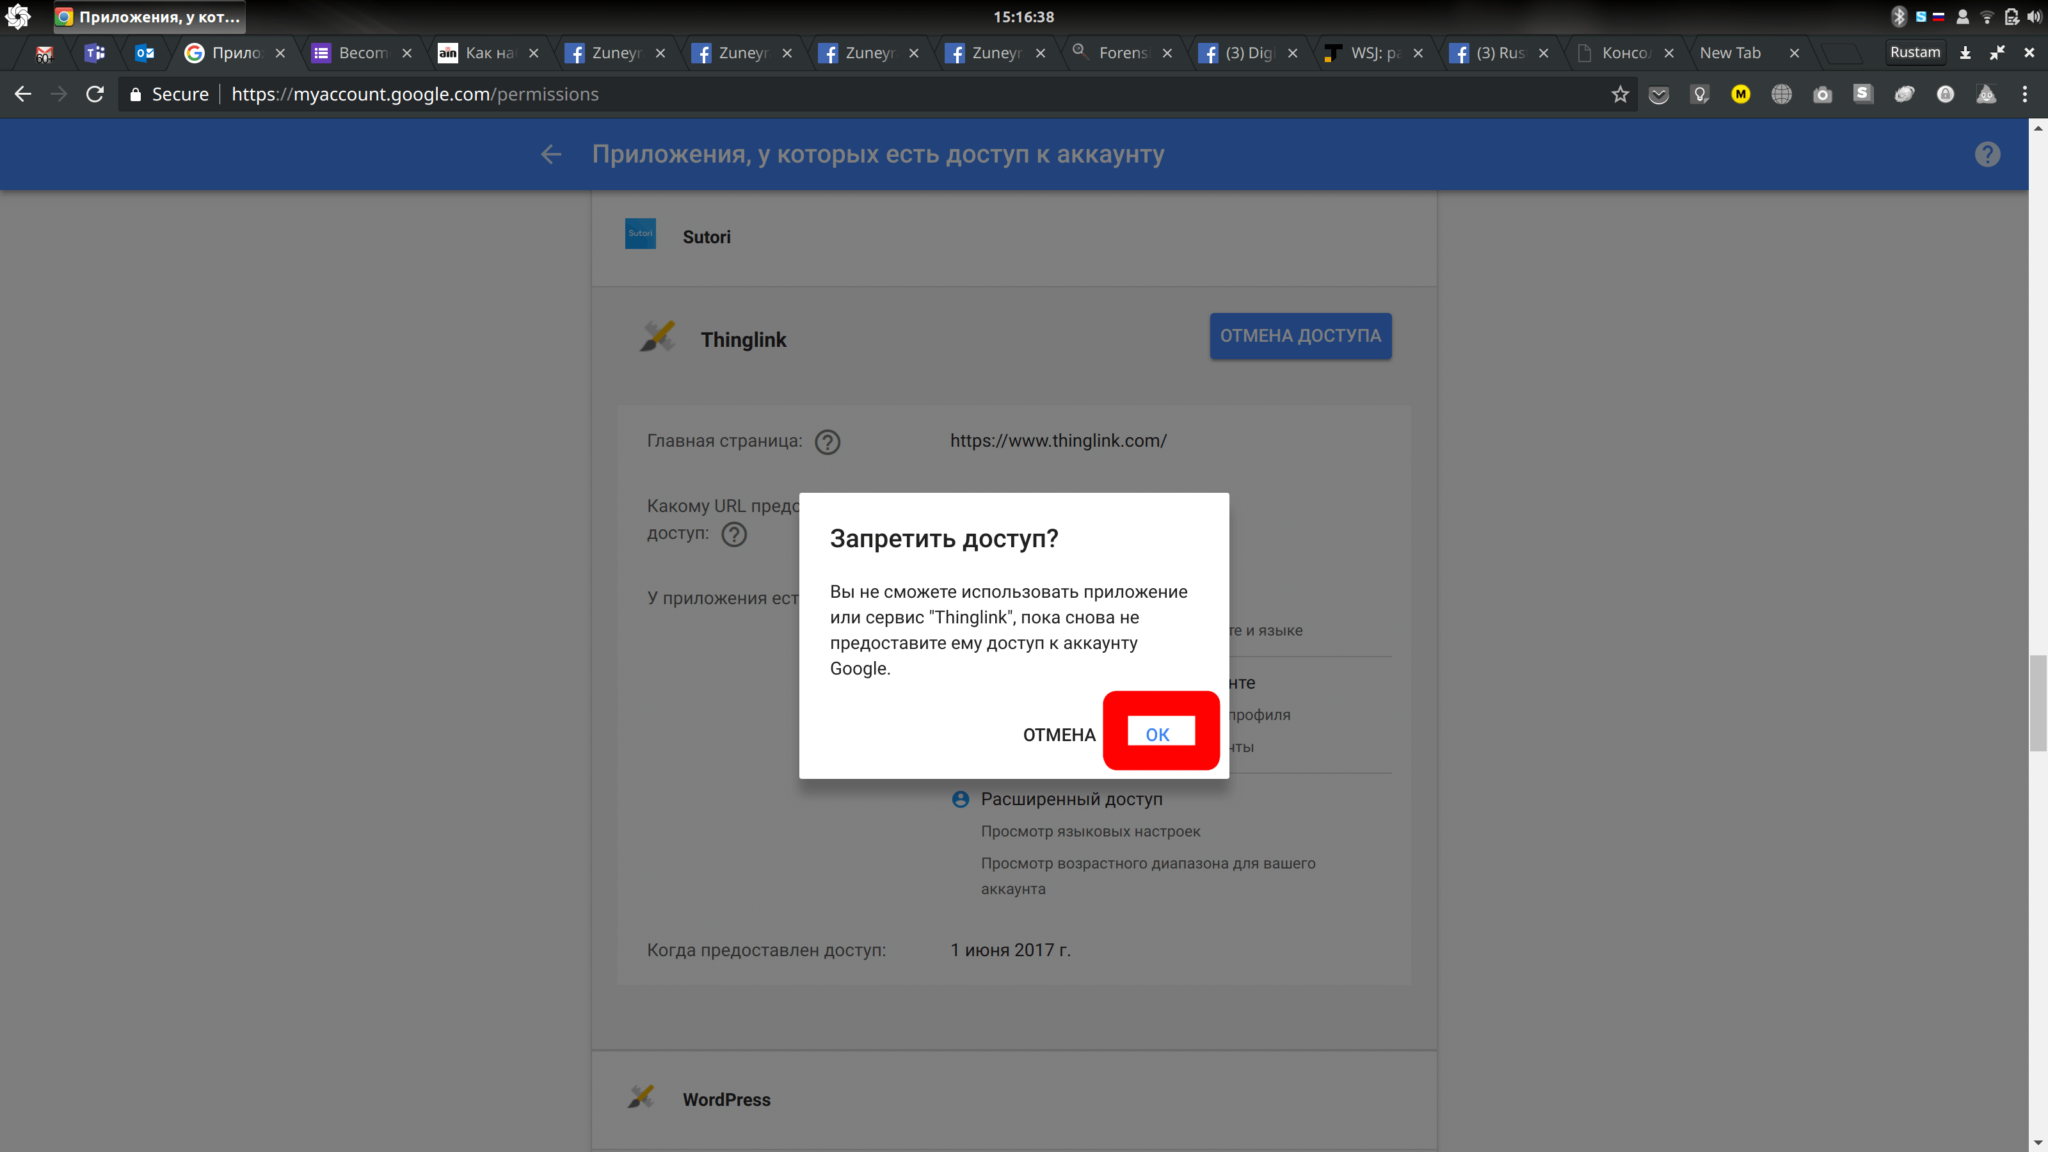2048x1152 pixels.
Task: Click the globe extension icon
Action: [1782, 94]
